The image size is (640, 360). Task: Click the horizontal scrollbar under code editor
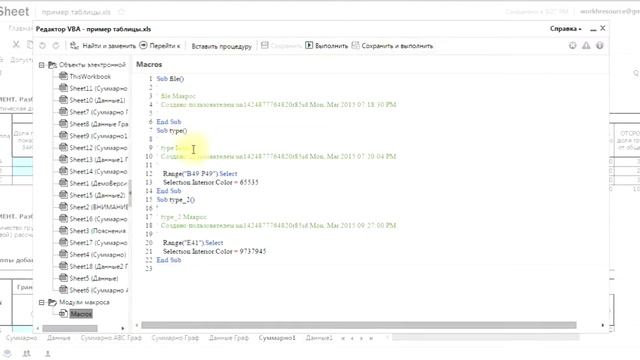[x=359, y=325]
